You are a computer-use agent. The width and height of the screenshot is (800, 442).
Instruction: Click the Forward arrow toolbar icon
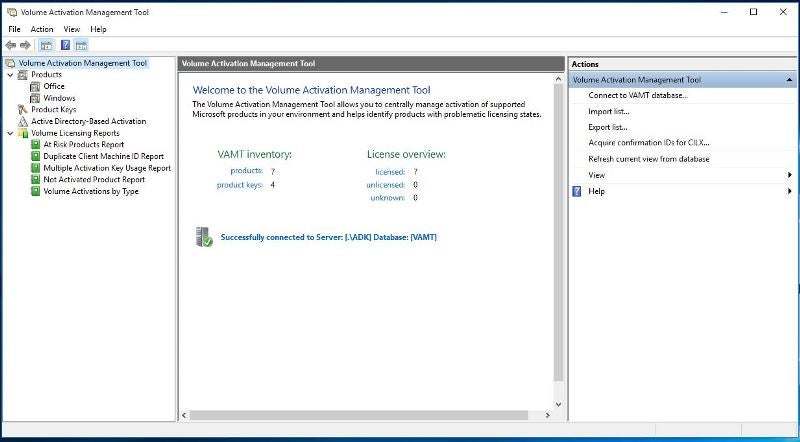[25, 45]
